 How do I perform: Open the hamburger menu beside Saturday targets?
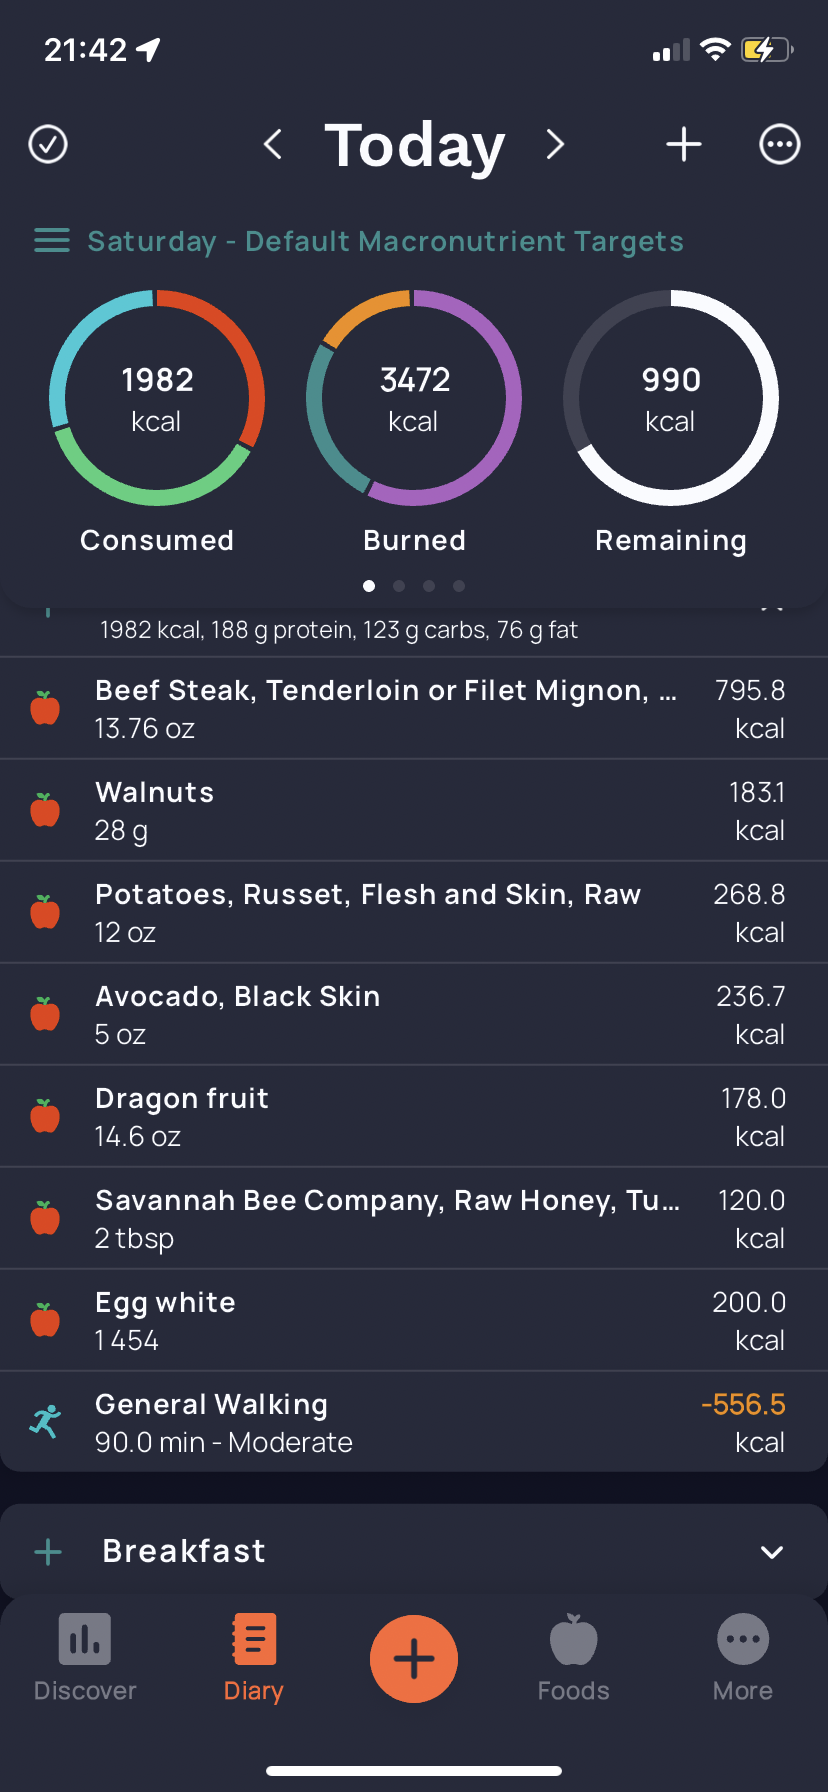[52, 241]
